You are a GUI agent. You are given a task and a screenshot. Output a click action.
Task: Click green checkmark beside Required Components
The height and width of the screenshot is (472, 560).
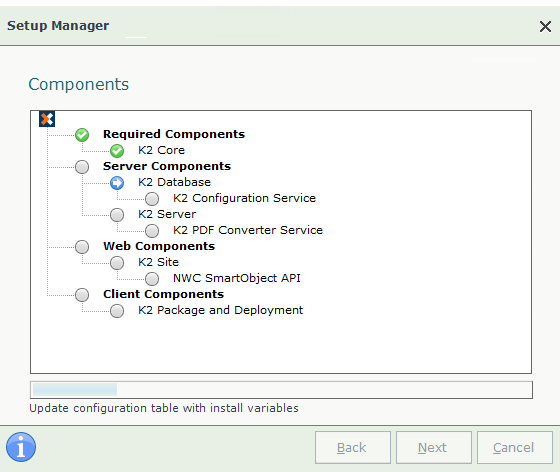[x=82, y=135]
